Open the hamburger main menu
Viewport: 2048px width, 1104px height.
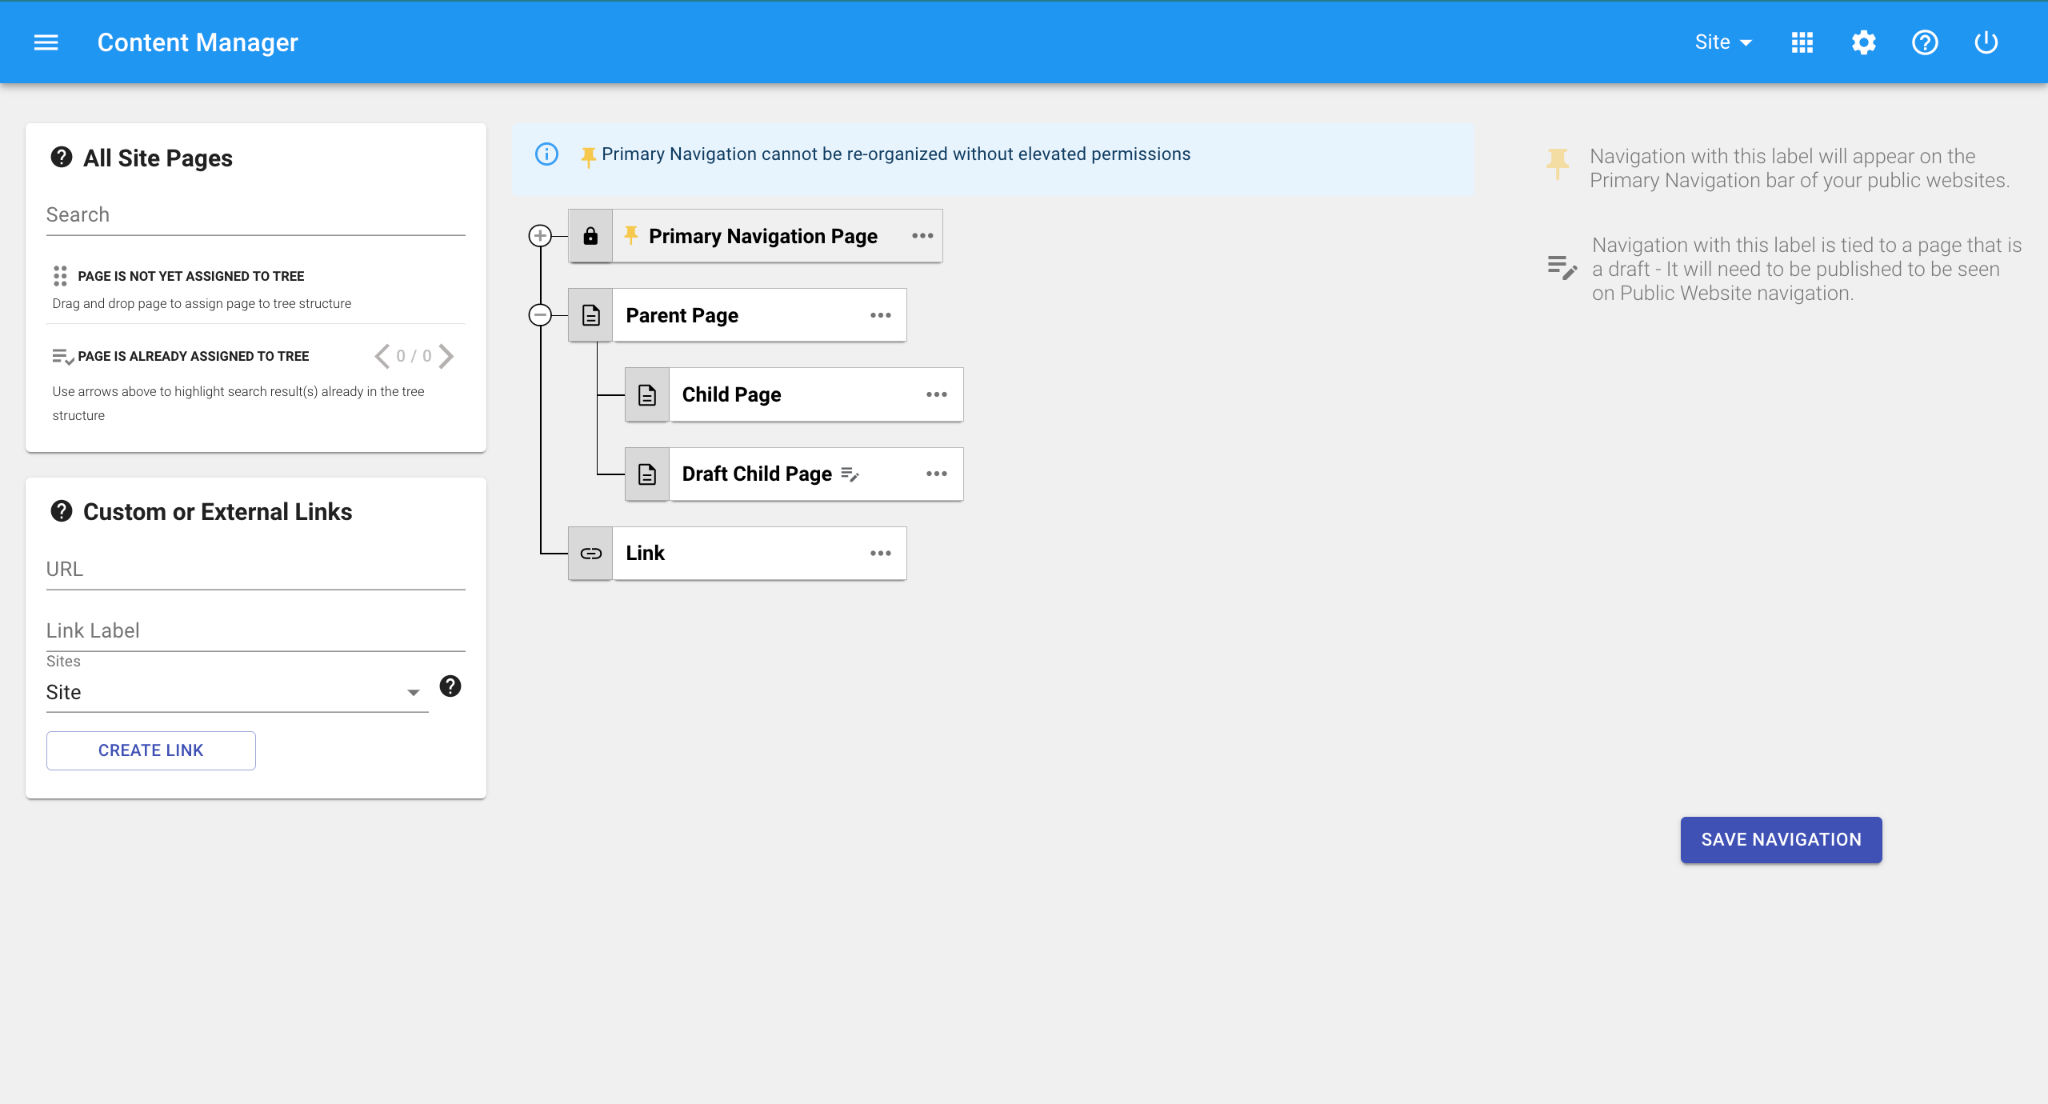[46, 42]
